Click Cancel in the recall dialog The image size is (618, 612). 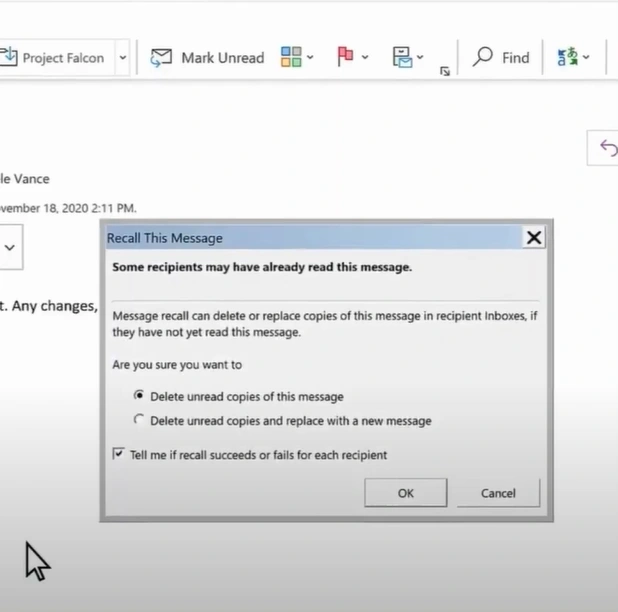tap(498, 493)
